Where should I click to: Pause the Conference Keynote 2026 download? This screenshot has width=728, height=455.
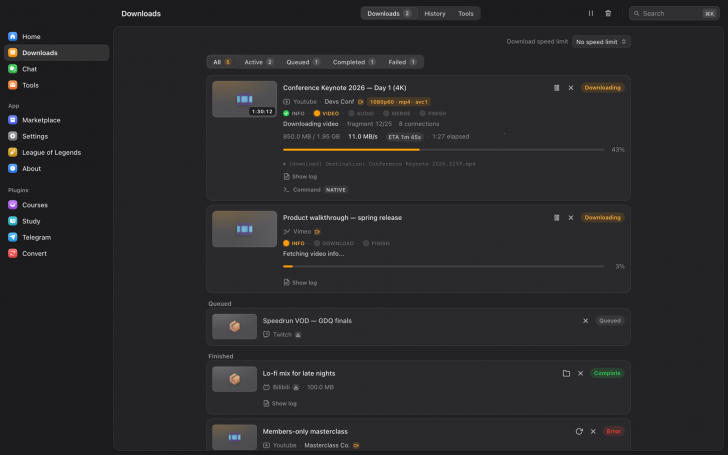[556, 88]
